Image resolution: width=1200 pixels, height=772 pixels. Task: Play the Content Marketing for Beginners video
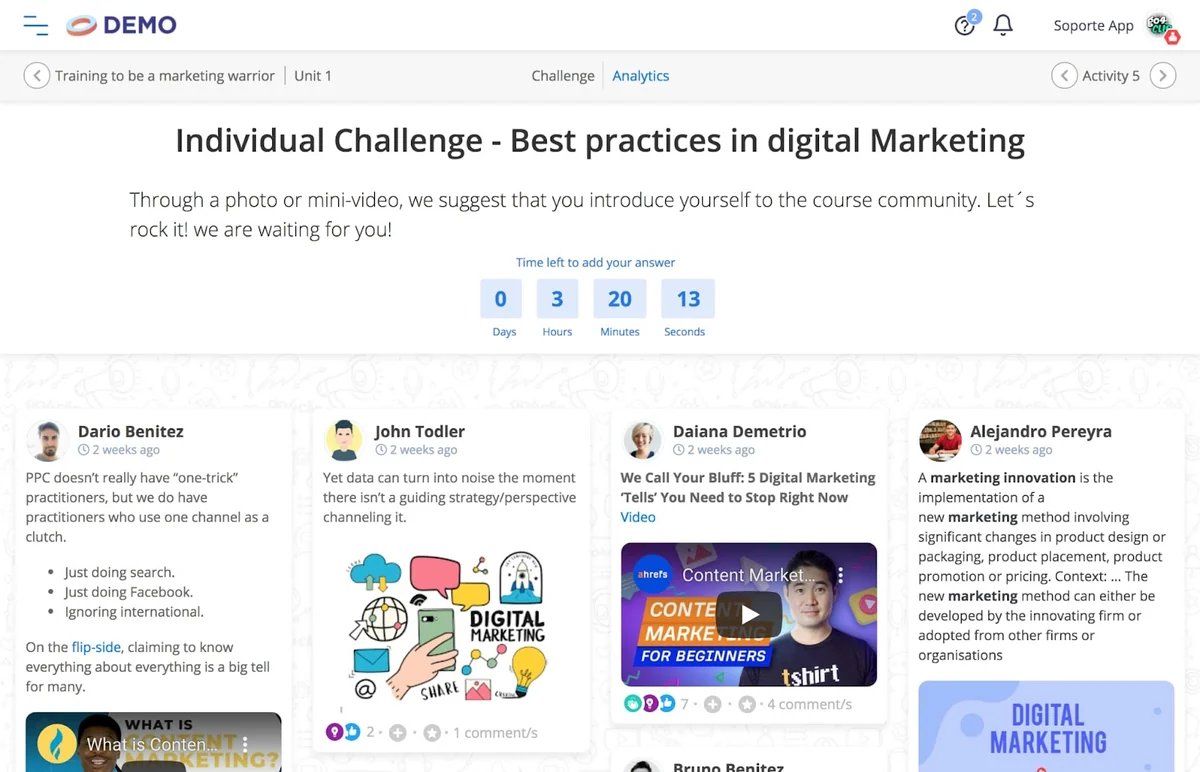point(749,614)
